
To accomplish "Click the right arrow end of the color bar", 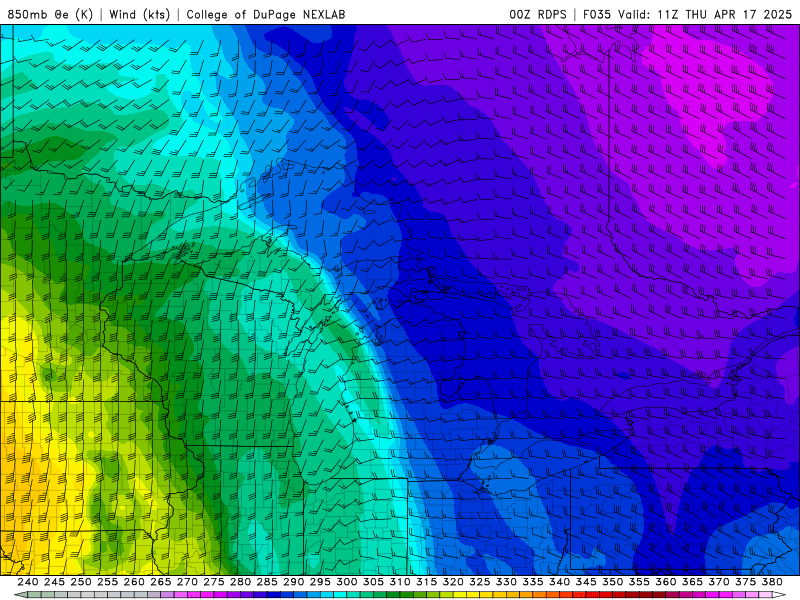I will coord(779,595).
